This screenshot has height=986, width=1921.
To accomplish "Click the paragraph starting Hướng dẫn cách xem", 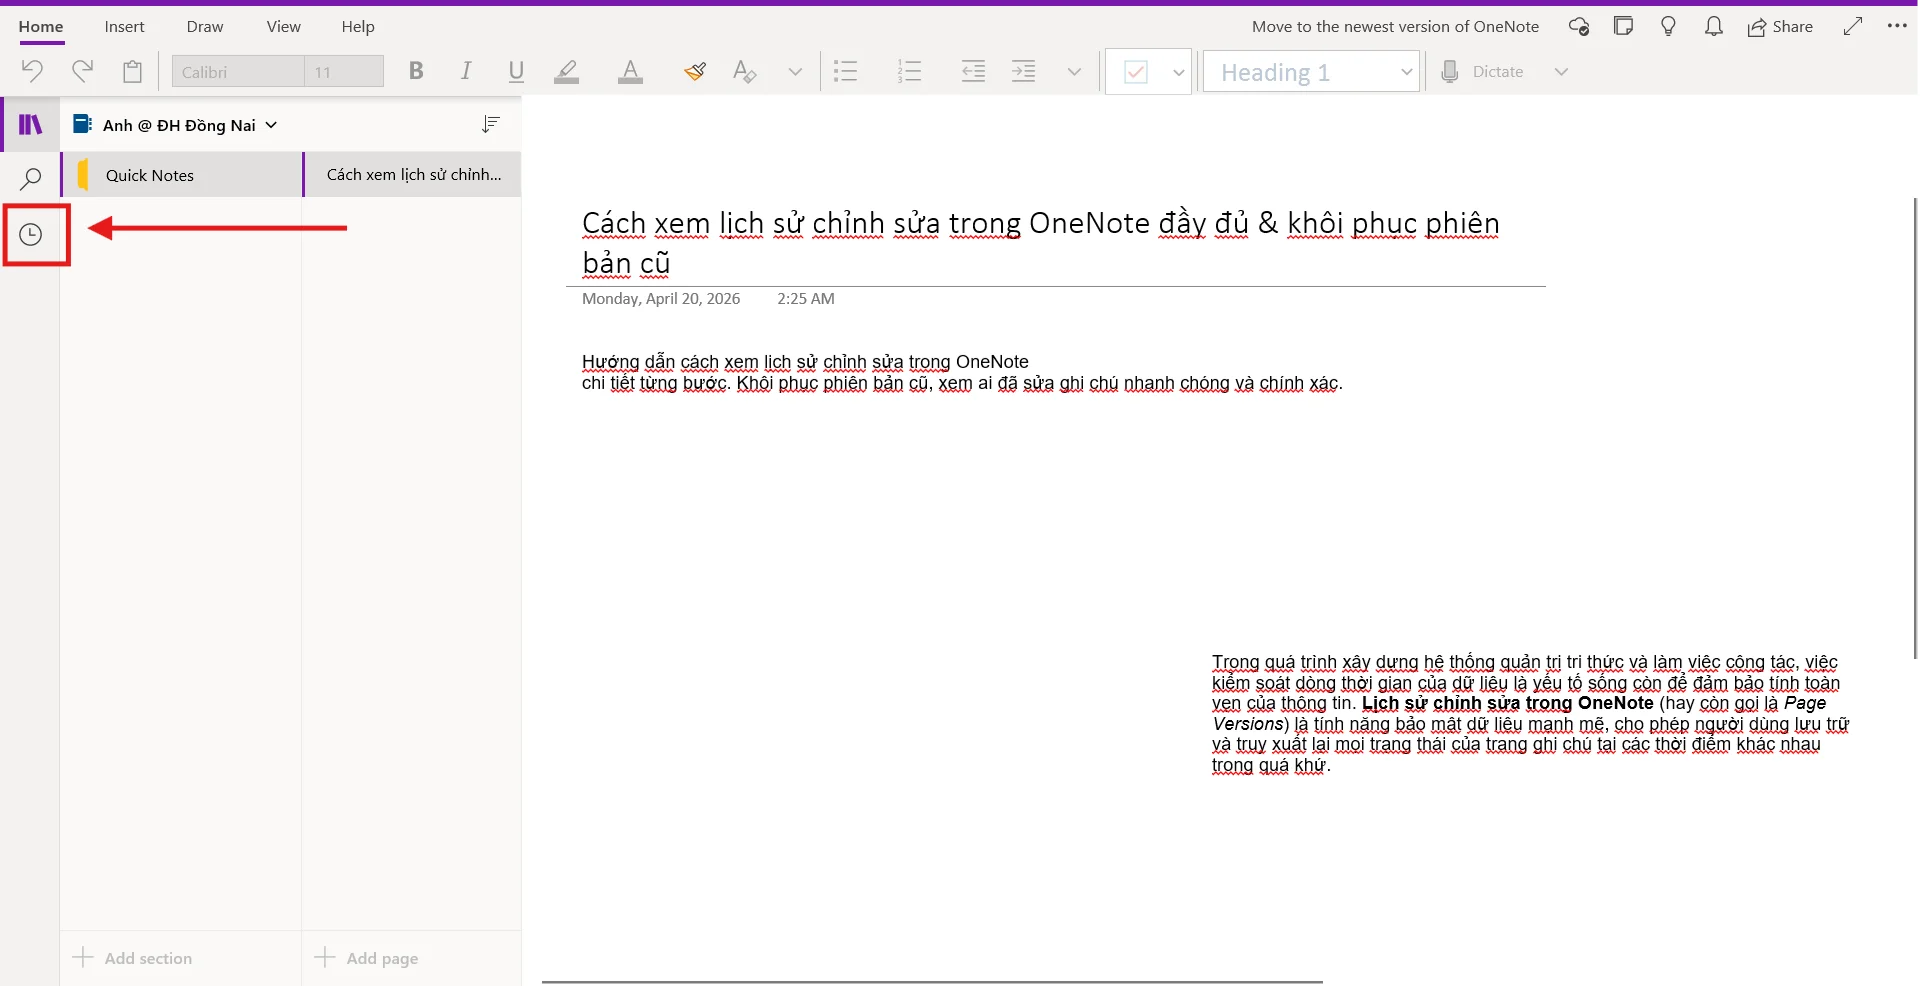I will (x=962, y=373).
